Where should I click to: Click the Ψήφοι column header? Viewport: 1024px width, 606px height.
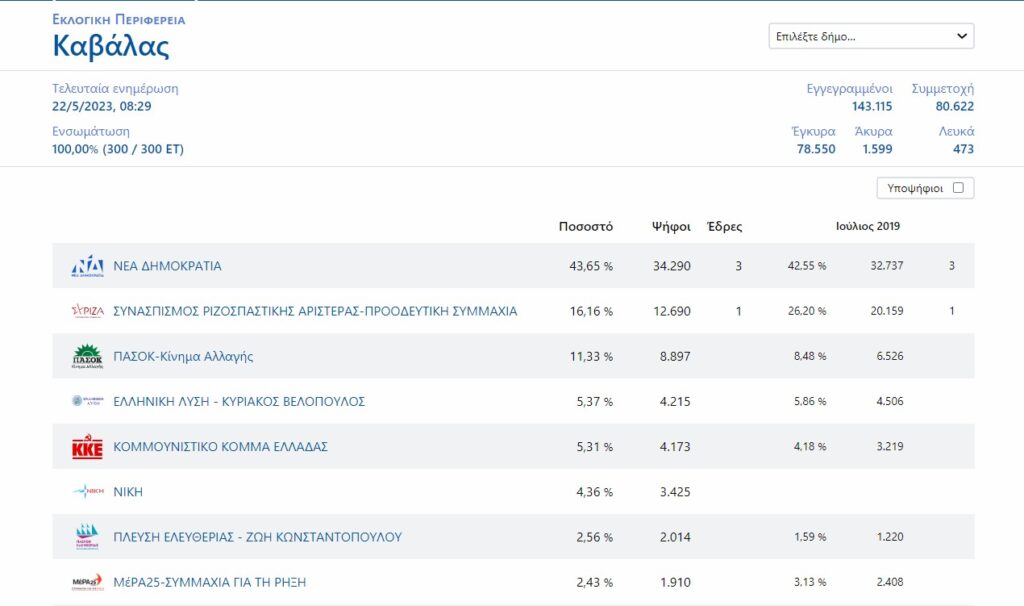pos(671,227)
